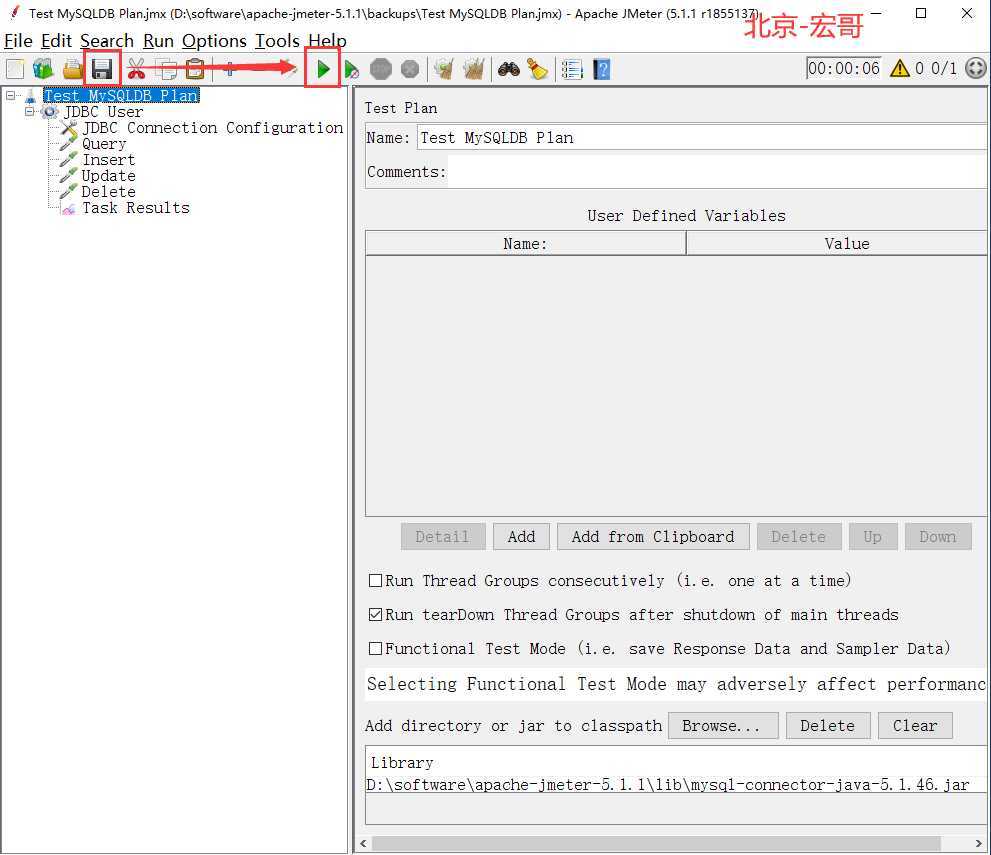Click the Detail button
The image size is (991, 855).
point(442,537)
